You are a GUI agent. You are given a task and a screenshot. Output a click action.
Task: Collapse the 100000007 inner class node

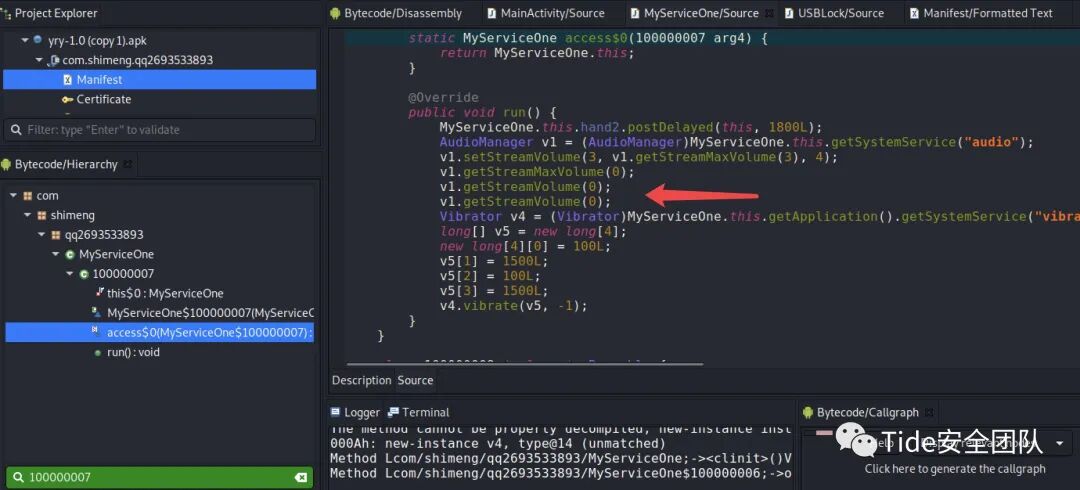coord(70,274)
